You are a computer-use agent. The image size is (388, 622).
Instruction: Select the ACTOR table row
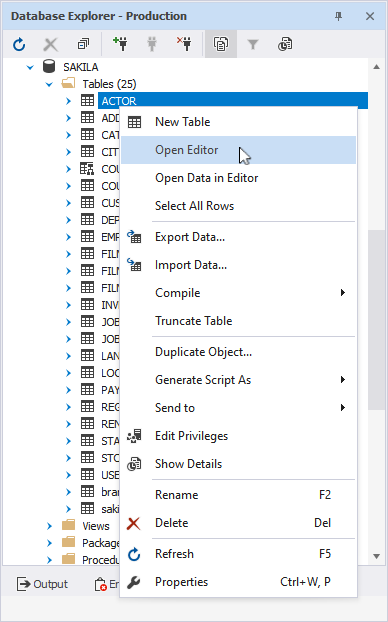(x=233, y=101)
